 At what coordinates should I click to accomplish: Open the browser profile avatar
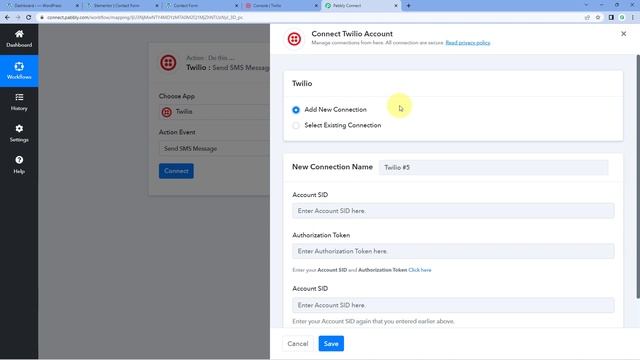point(622,18)
